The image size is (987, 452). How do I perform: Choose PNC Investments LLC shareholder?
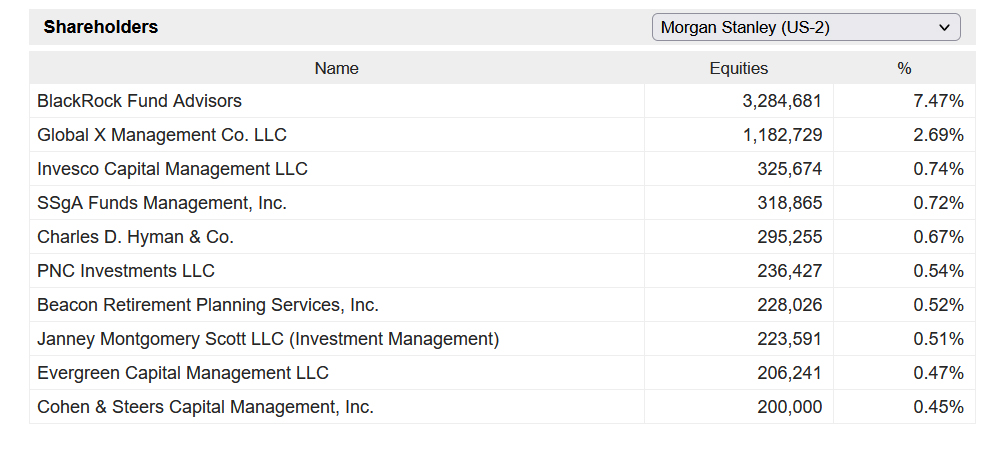tap(126, 271)
